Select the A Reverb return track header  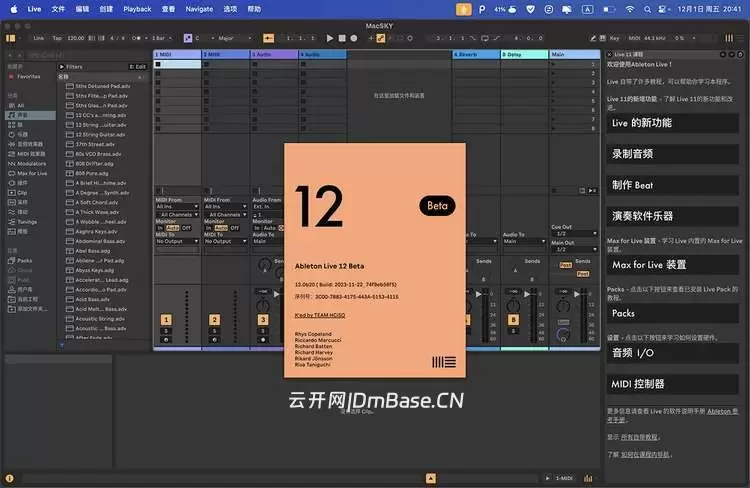coord(476,55)
